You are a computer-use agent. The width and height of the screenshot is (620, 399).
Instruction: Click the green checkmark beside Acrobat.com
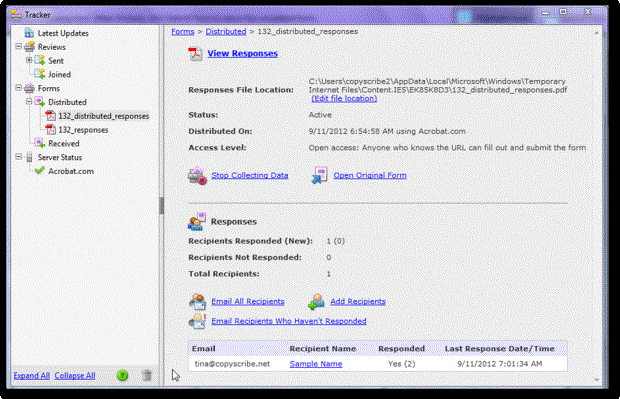[x=40, y=171]
